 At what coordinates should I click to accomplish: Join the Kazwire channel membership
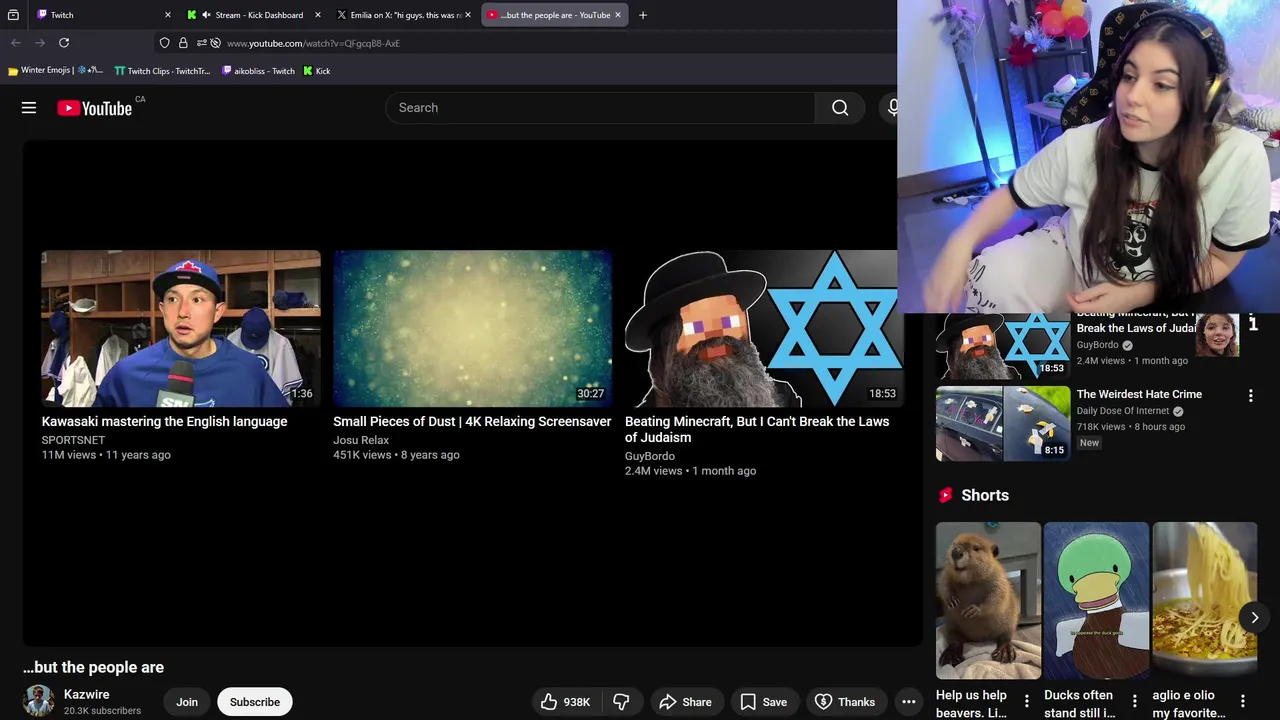pyautogui.click(x=187, y=702)
